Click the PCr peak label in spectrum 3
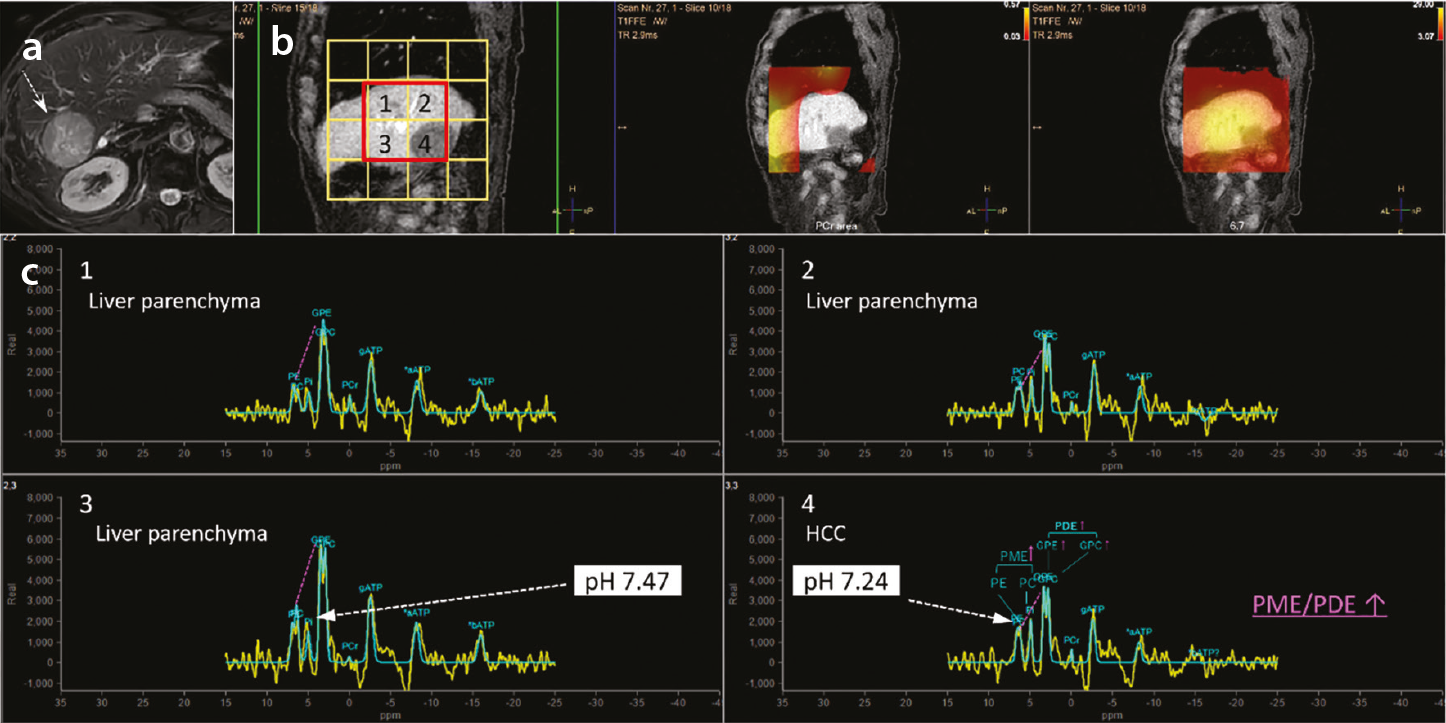The width and height of the screenshot is (1446, 723). [350, 646]
